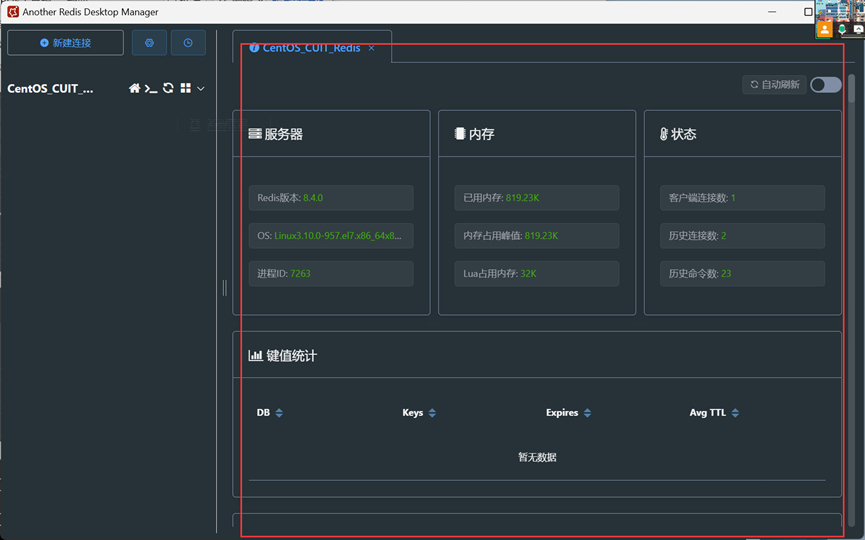The image size is (865, 540).
Task: Click the sidebar resize handle divider grip
Action: [x=225, y=287]
